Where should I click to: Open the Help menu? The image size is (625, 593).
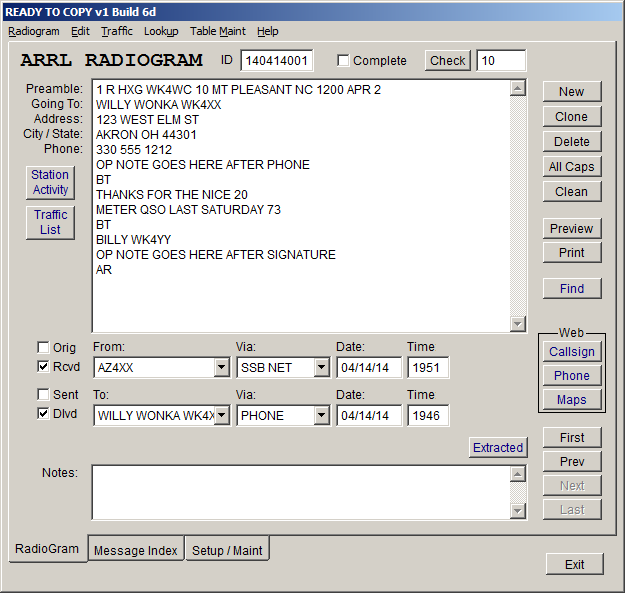tap(267, 31)
